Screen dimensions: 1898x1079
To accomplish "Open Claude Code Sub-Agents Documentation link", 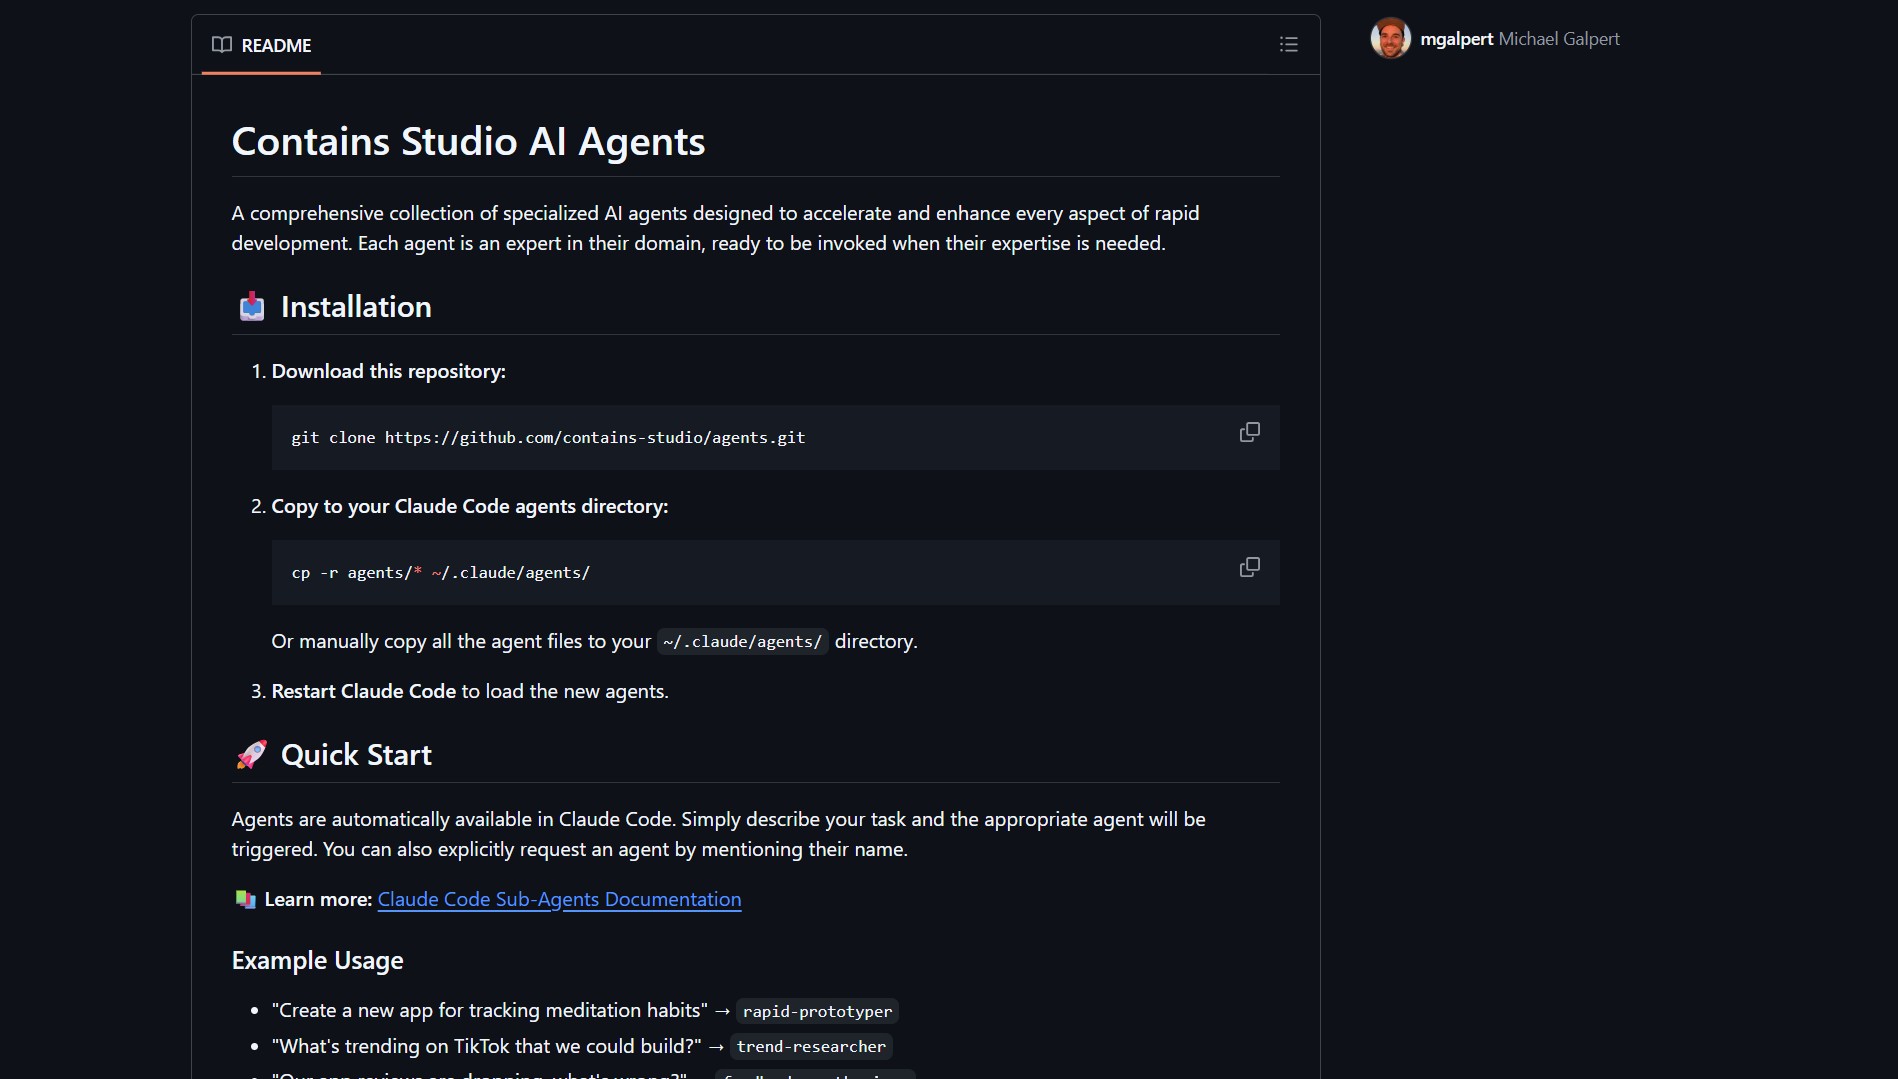I will (559, 899).
